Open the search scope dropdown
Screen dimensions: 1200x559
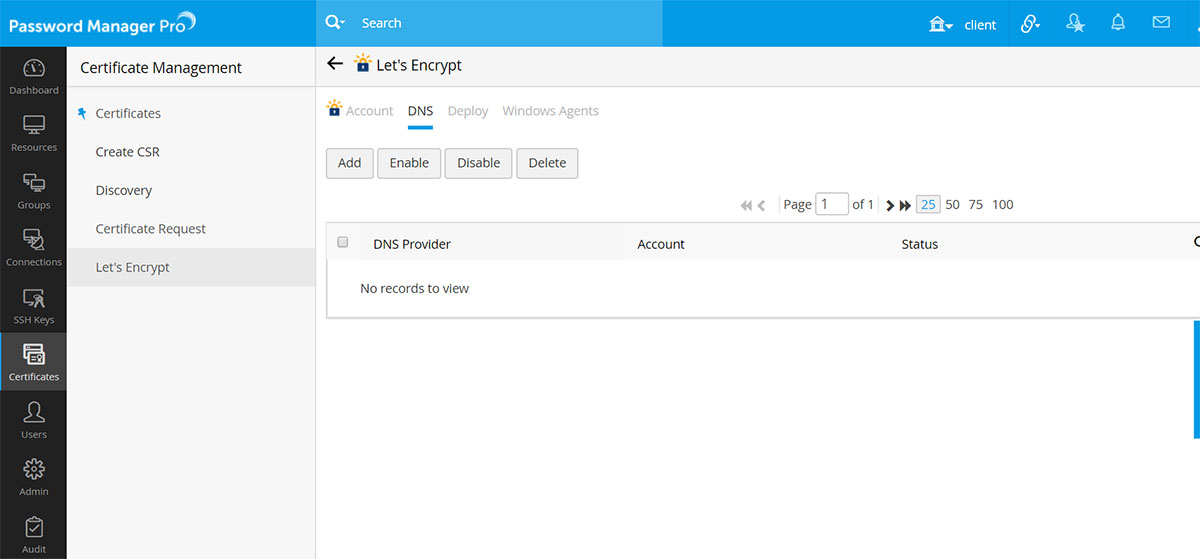click(x=335, y=23)
